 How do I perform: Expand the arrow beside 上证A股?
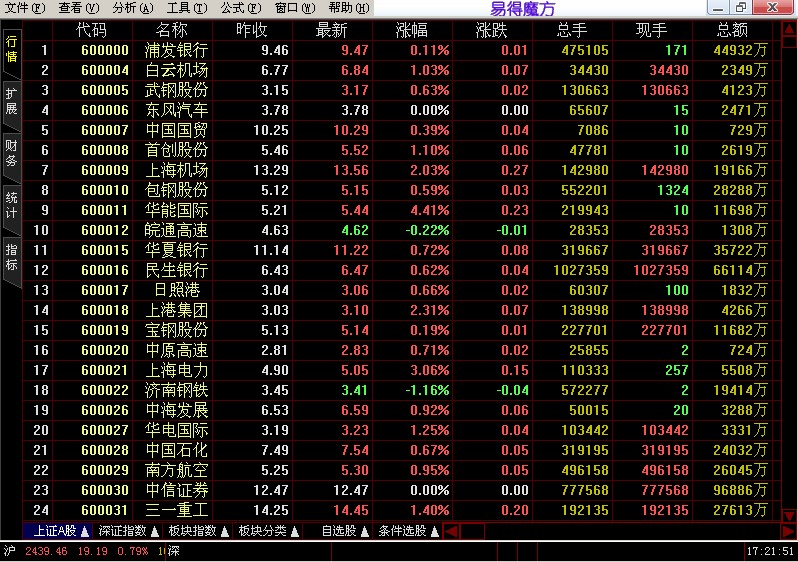(x=85, y=531)
